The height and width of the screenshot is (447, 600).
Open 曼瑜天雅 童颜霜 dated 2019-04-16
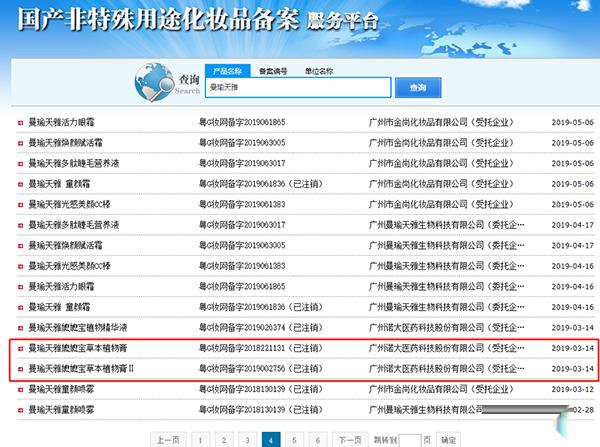point(59,307)
